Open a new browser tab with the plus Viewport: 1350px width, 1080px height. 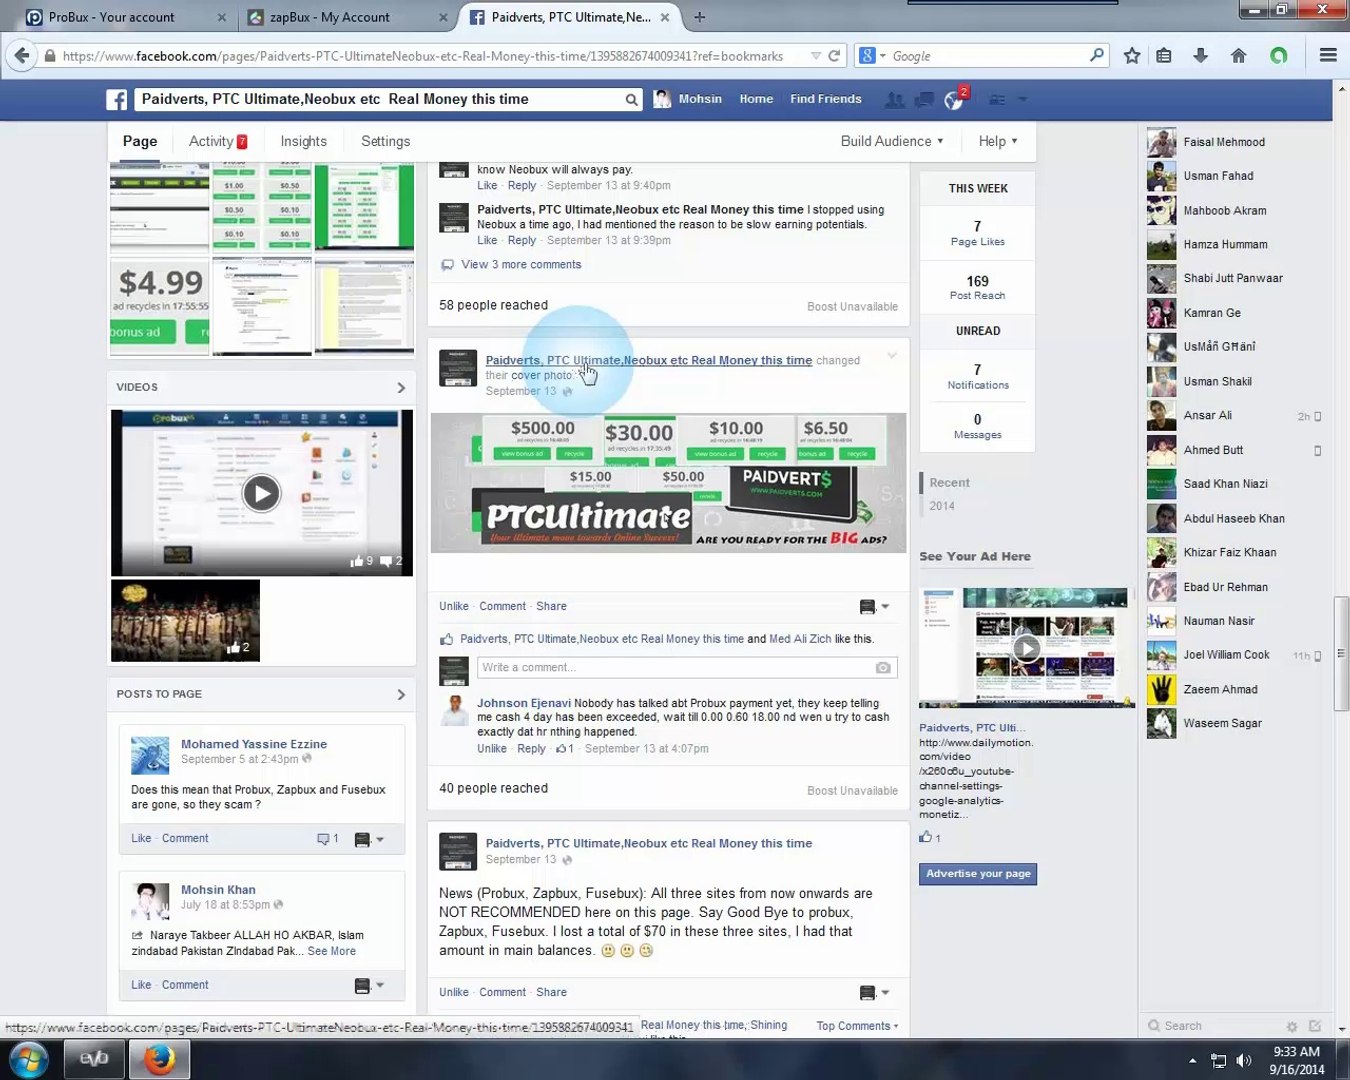point(699,17)
